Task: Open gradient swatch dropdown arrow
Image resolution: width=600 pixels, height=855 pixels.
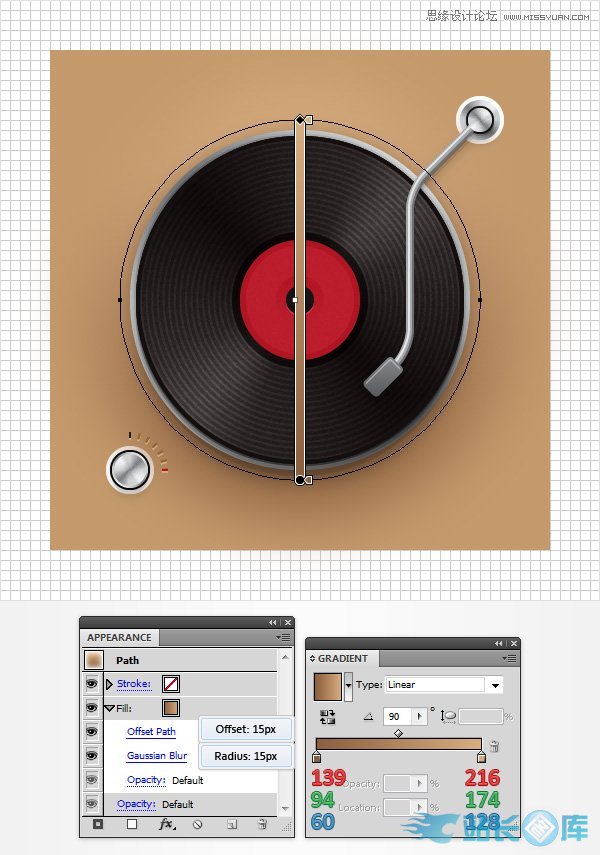Action: (349, 687)
